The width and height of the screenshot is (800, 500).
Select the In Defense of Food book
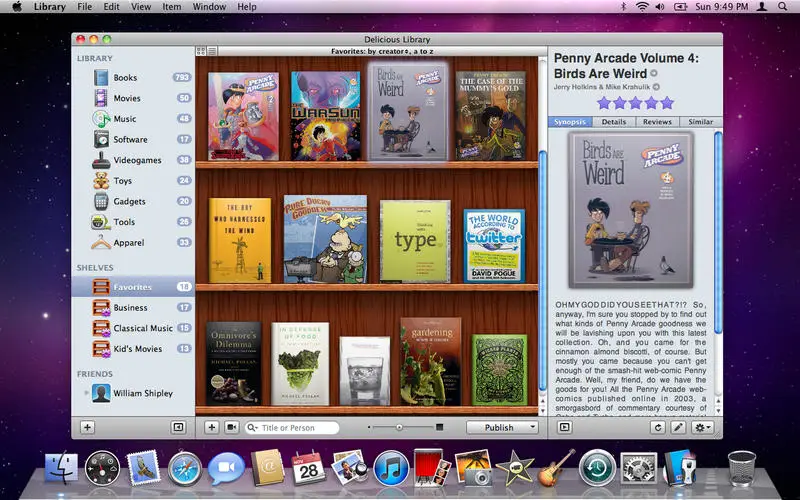pyautogui.click(x=300, y=364)
